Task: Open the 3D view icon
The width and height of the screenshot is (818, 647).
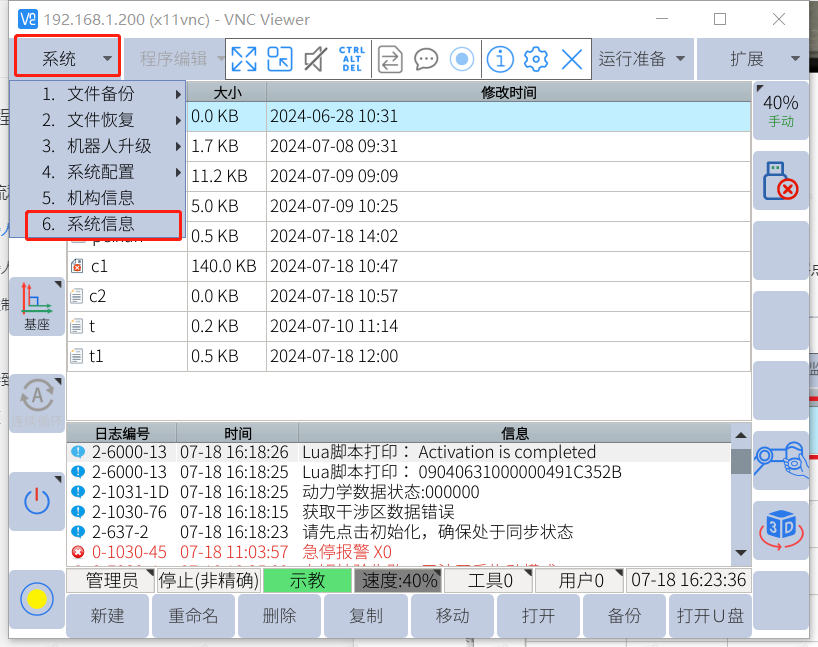Action: point(780,529)
